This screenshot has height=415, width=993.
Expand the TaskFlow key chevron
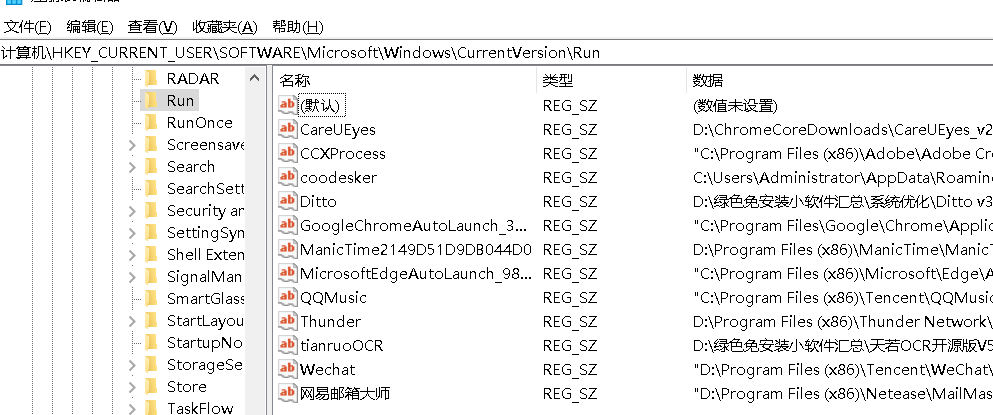[132, 409]
